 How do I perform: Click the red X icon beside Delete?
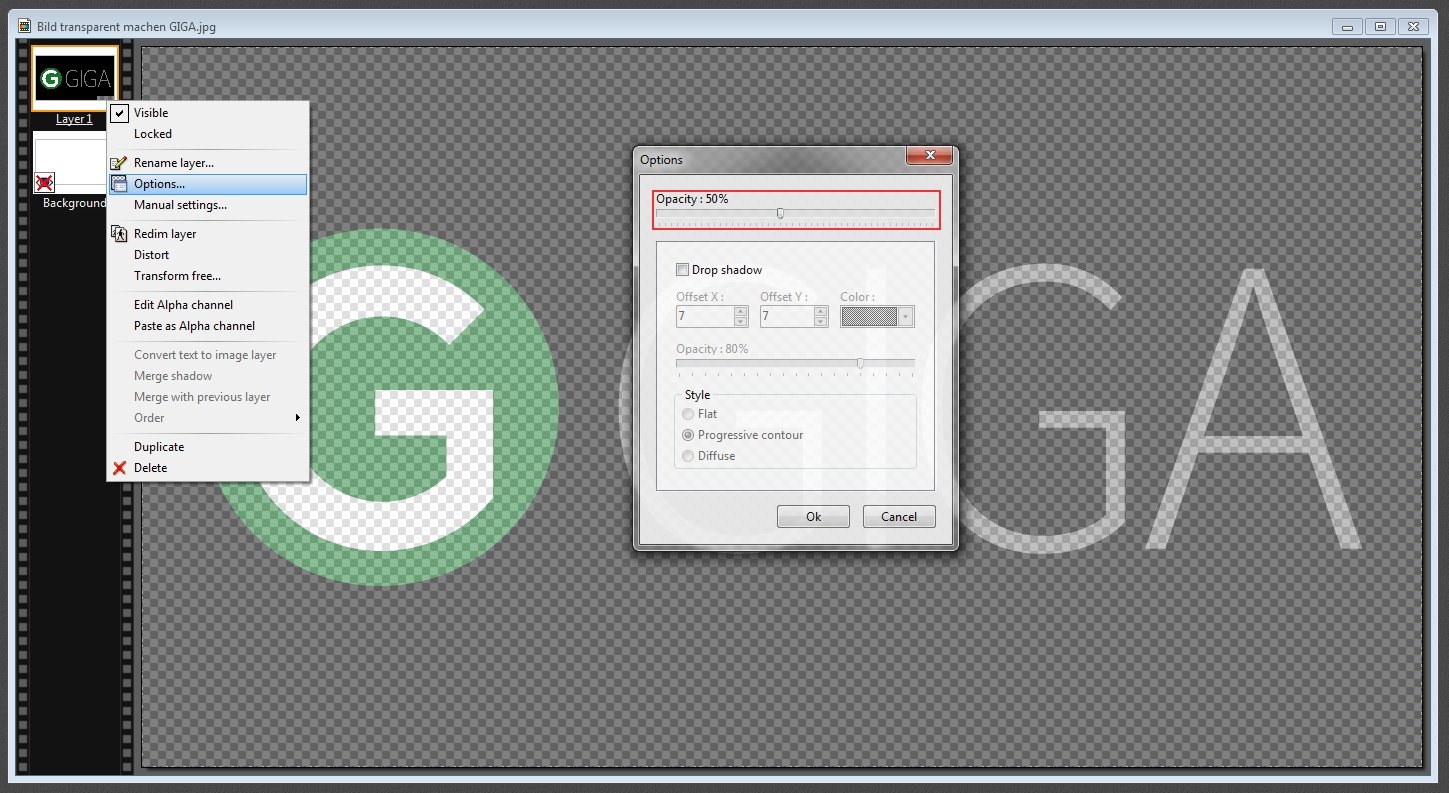tap(119, 468)
